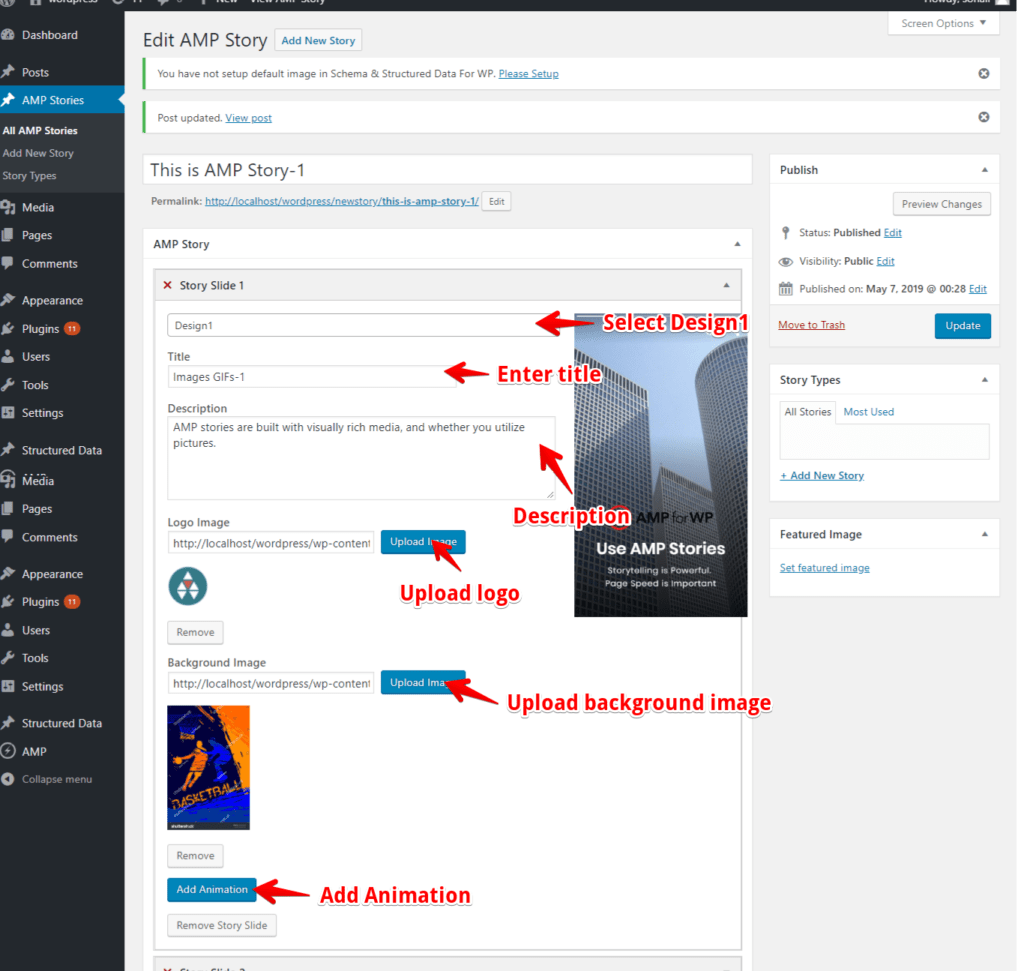The height and width of the screenshot is (971, 1024).
Task: Remove the uploaded logo image
Action: [195, 632]
